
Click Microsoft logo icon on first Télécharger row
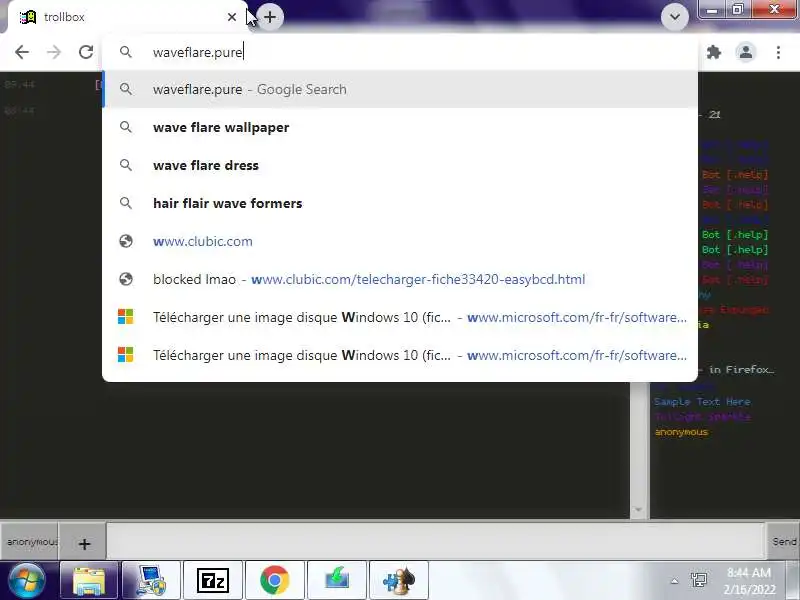[126, 317]
